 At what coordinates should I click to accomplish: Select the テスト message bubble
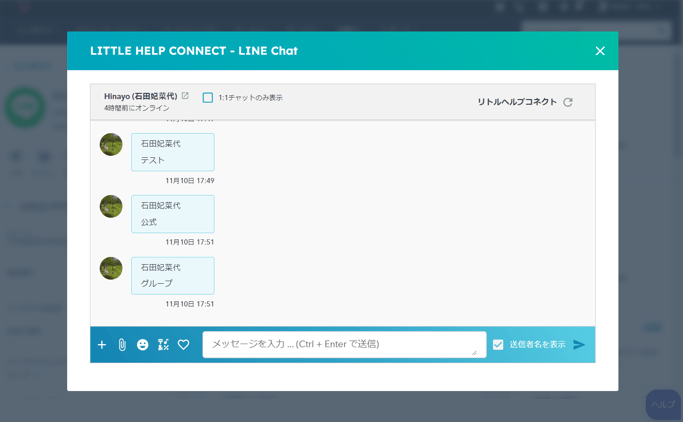tap(172, 152)
